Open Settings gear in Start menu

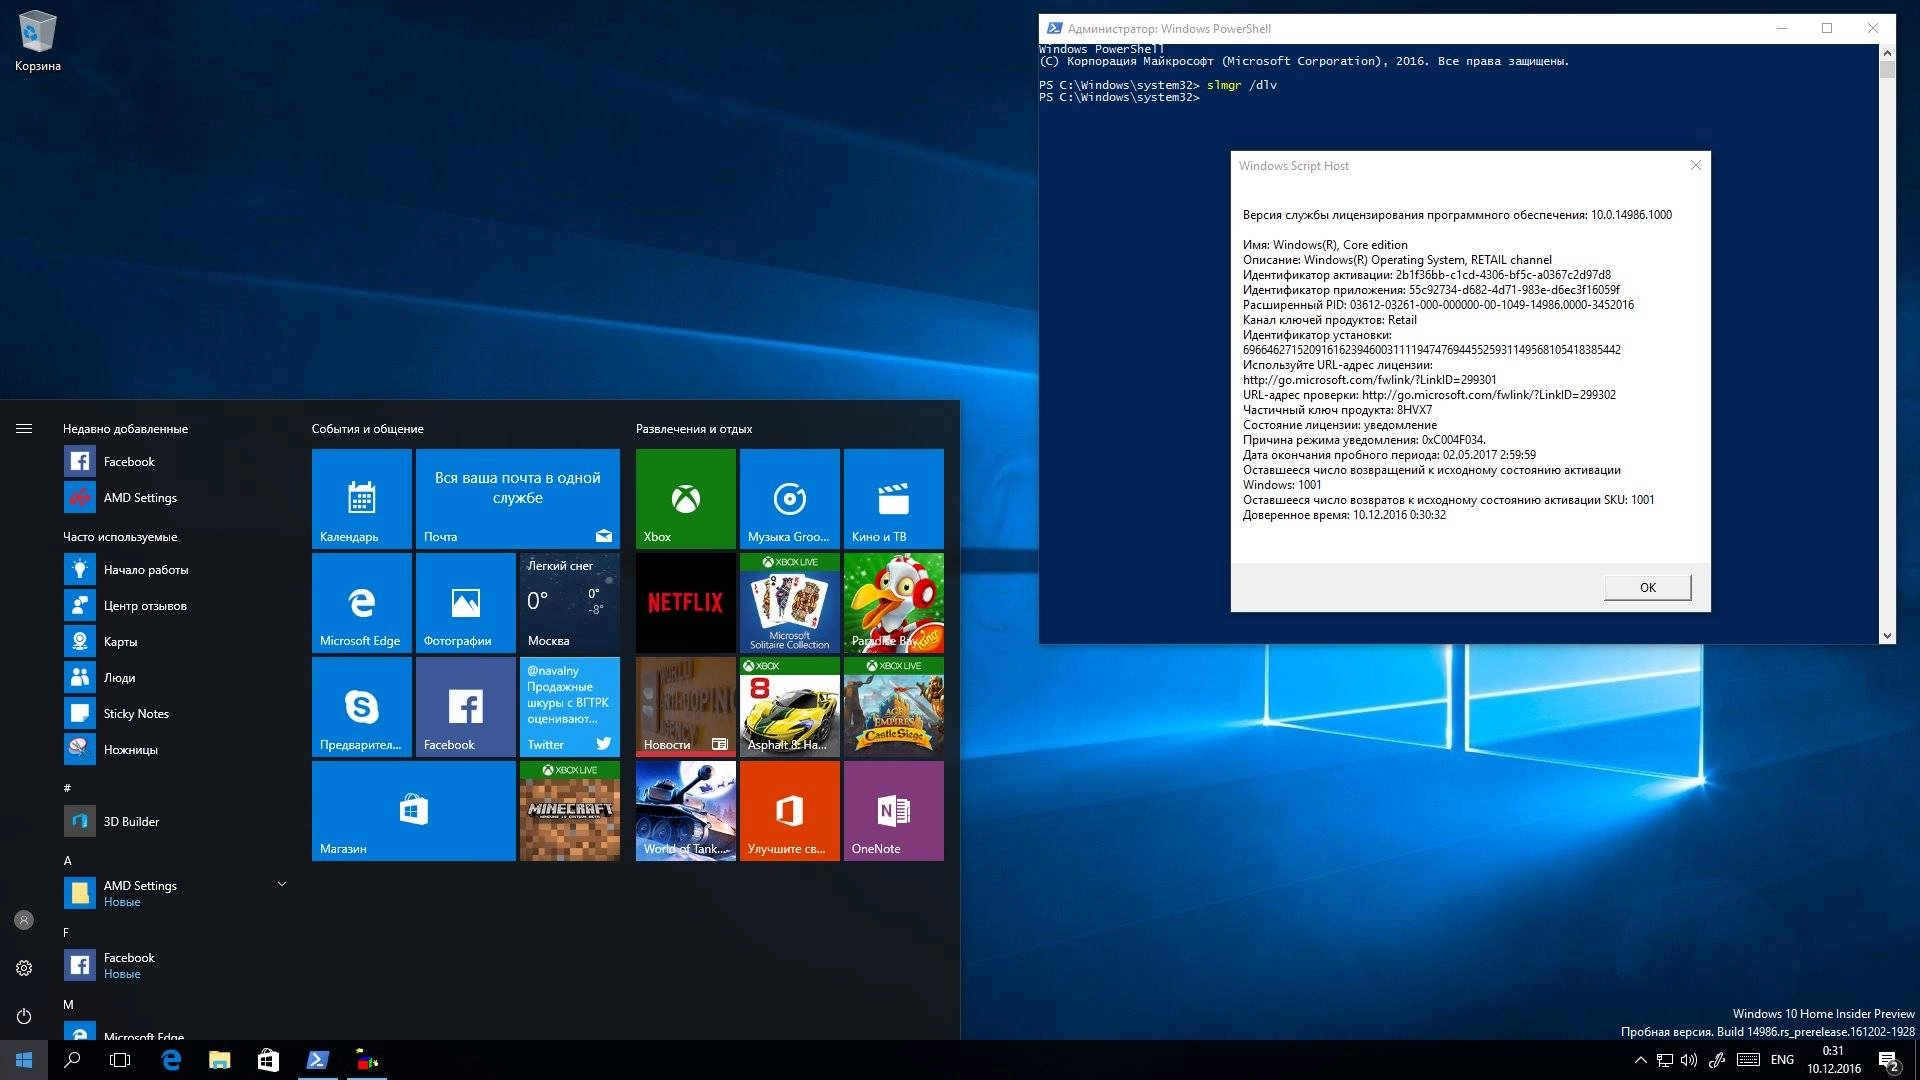coord(24,968)
